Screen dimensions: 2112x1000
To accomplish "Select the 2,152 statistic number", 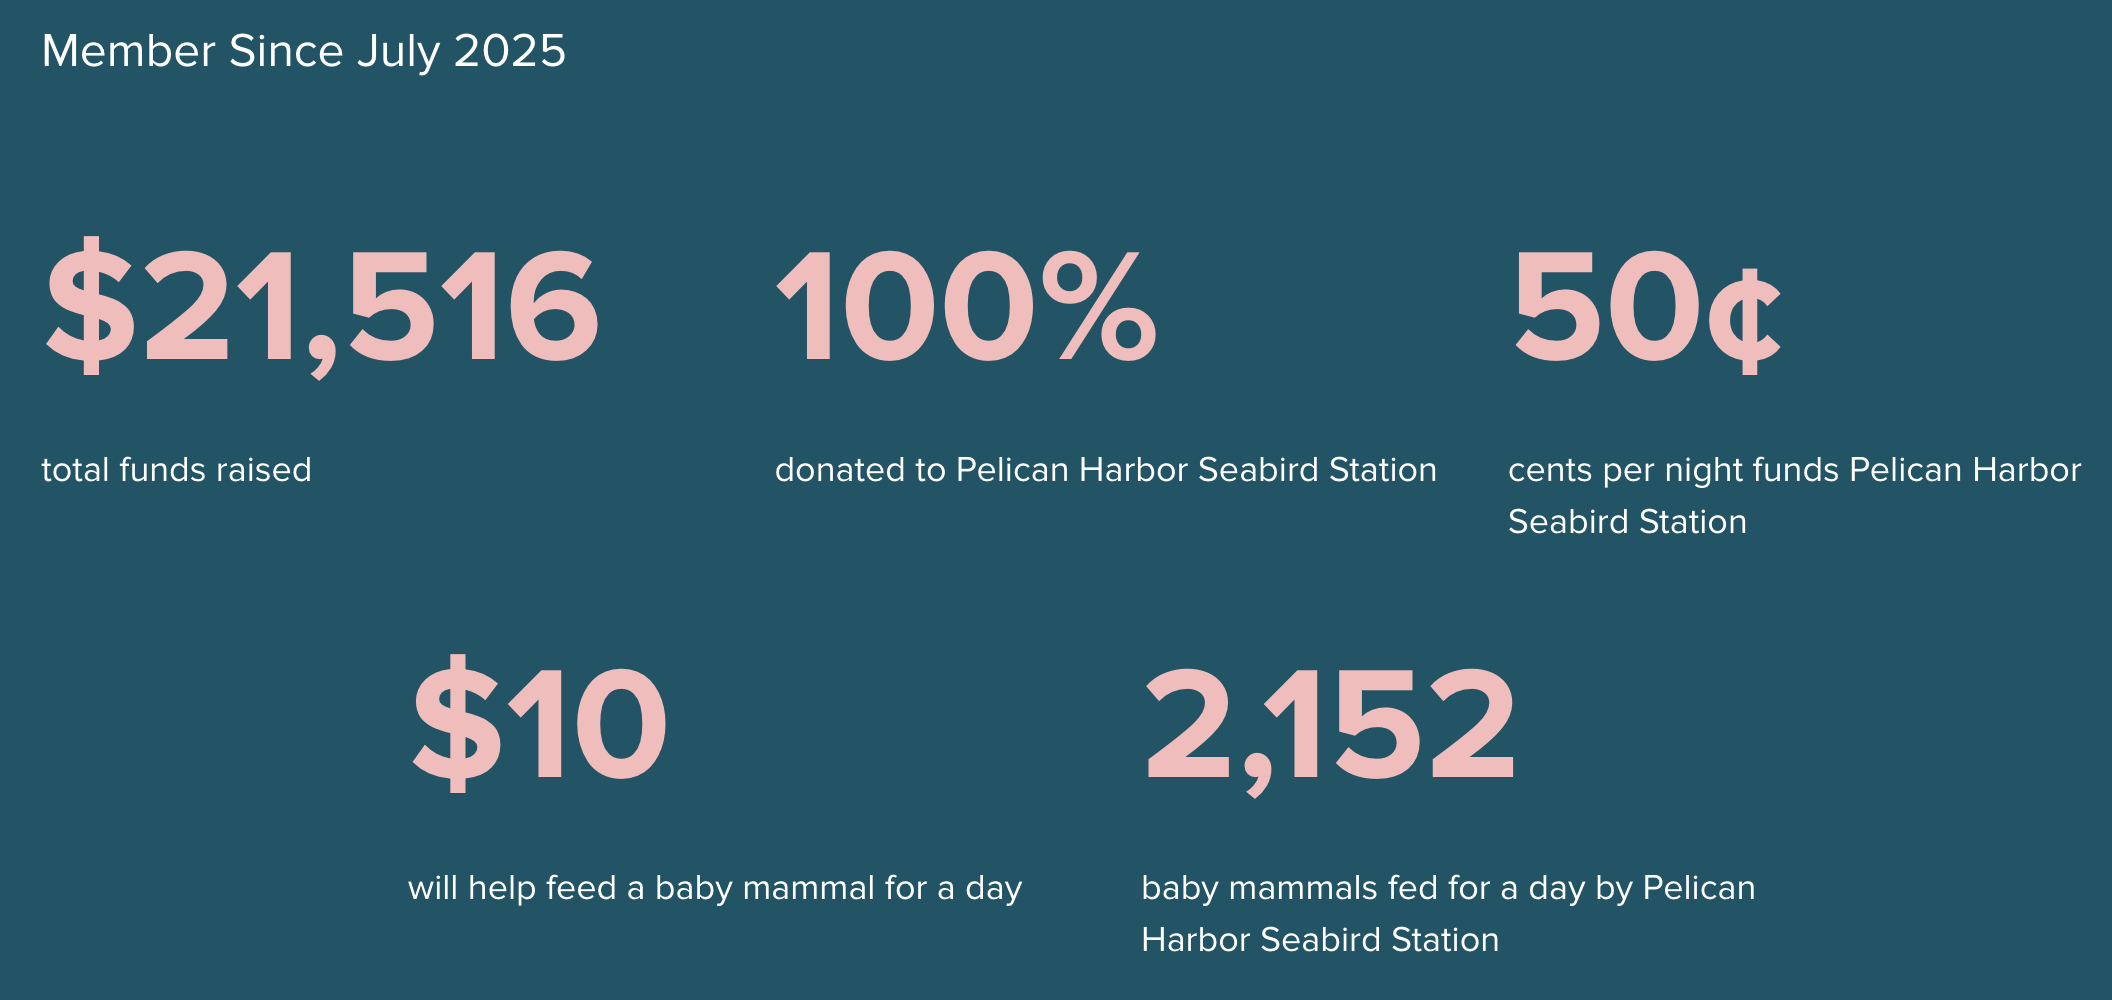I will point(1330,726).
